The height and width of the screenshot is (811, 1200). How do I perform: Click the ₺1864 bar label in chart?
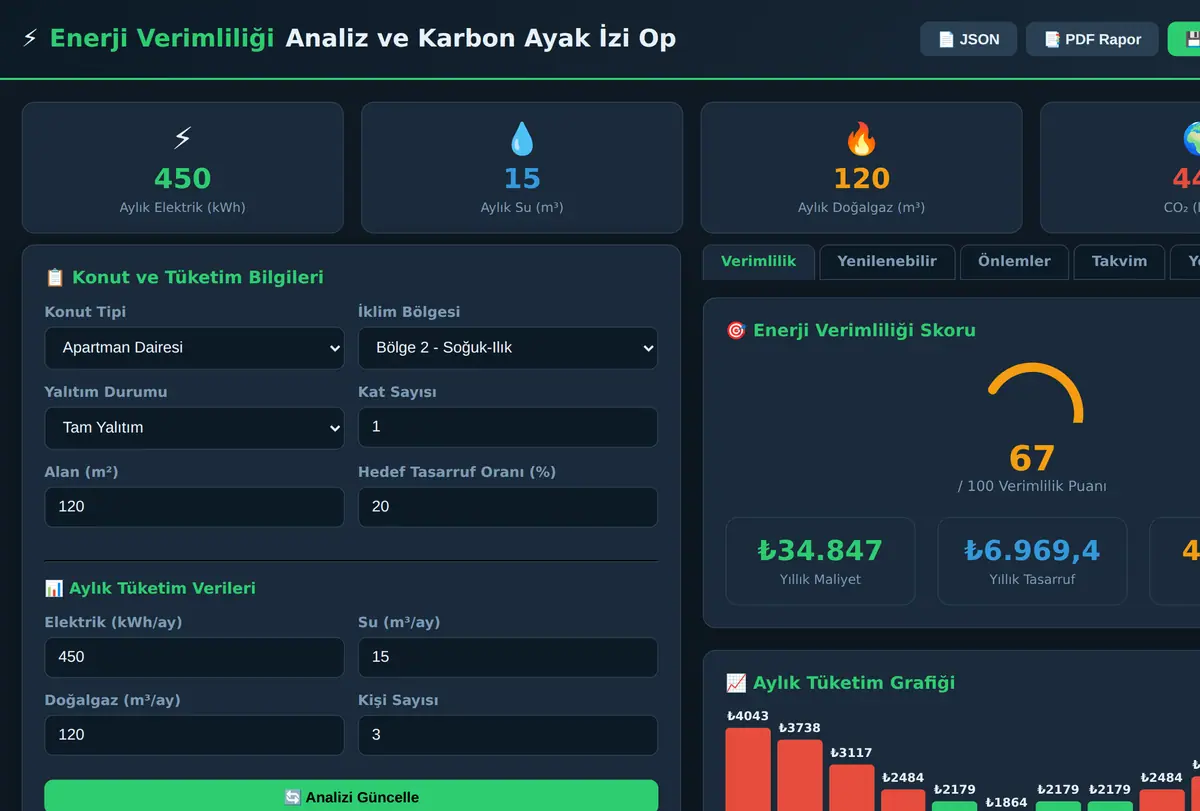(1006, 802)
